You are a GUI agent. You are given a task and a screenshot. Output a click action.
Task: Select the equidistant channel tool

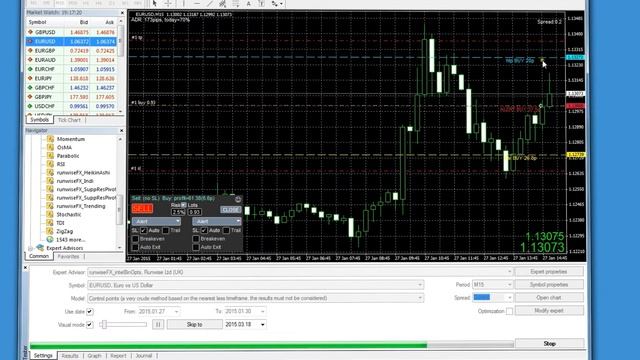(x=222, y=3)
